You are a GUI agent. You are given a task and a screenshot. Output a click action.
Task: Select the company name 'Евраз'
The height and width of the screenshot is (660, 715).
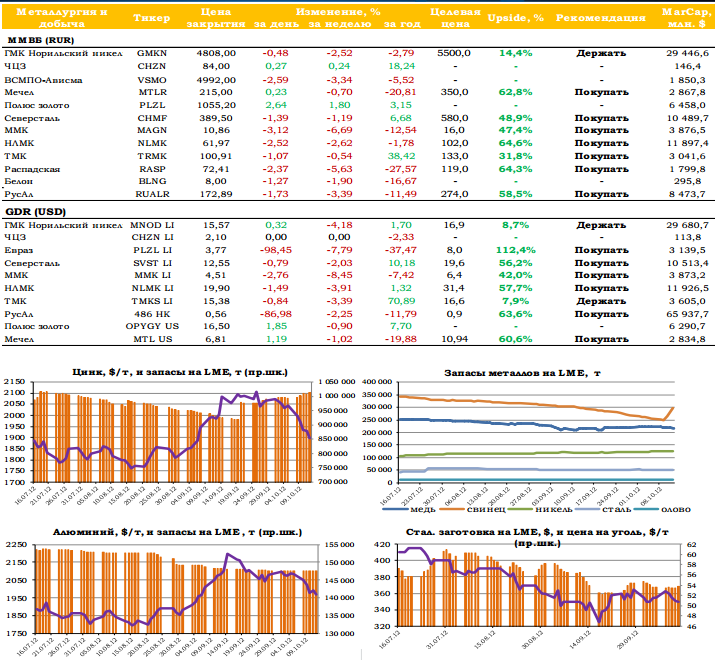coord(19,250)
